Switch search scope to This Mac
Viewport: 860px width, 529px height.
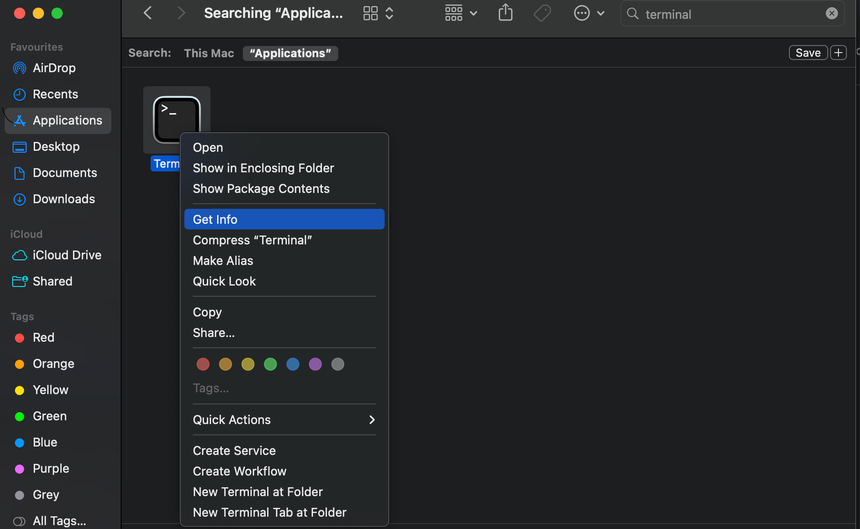[x=209, y=53]
